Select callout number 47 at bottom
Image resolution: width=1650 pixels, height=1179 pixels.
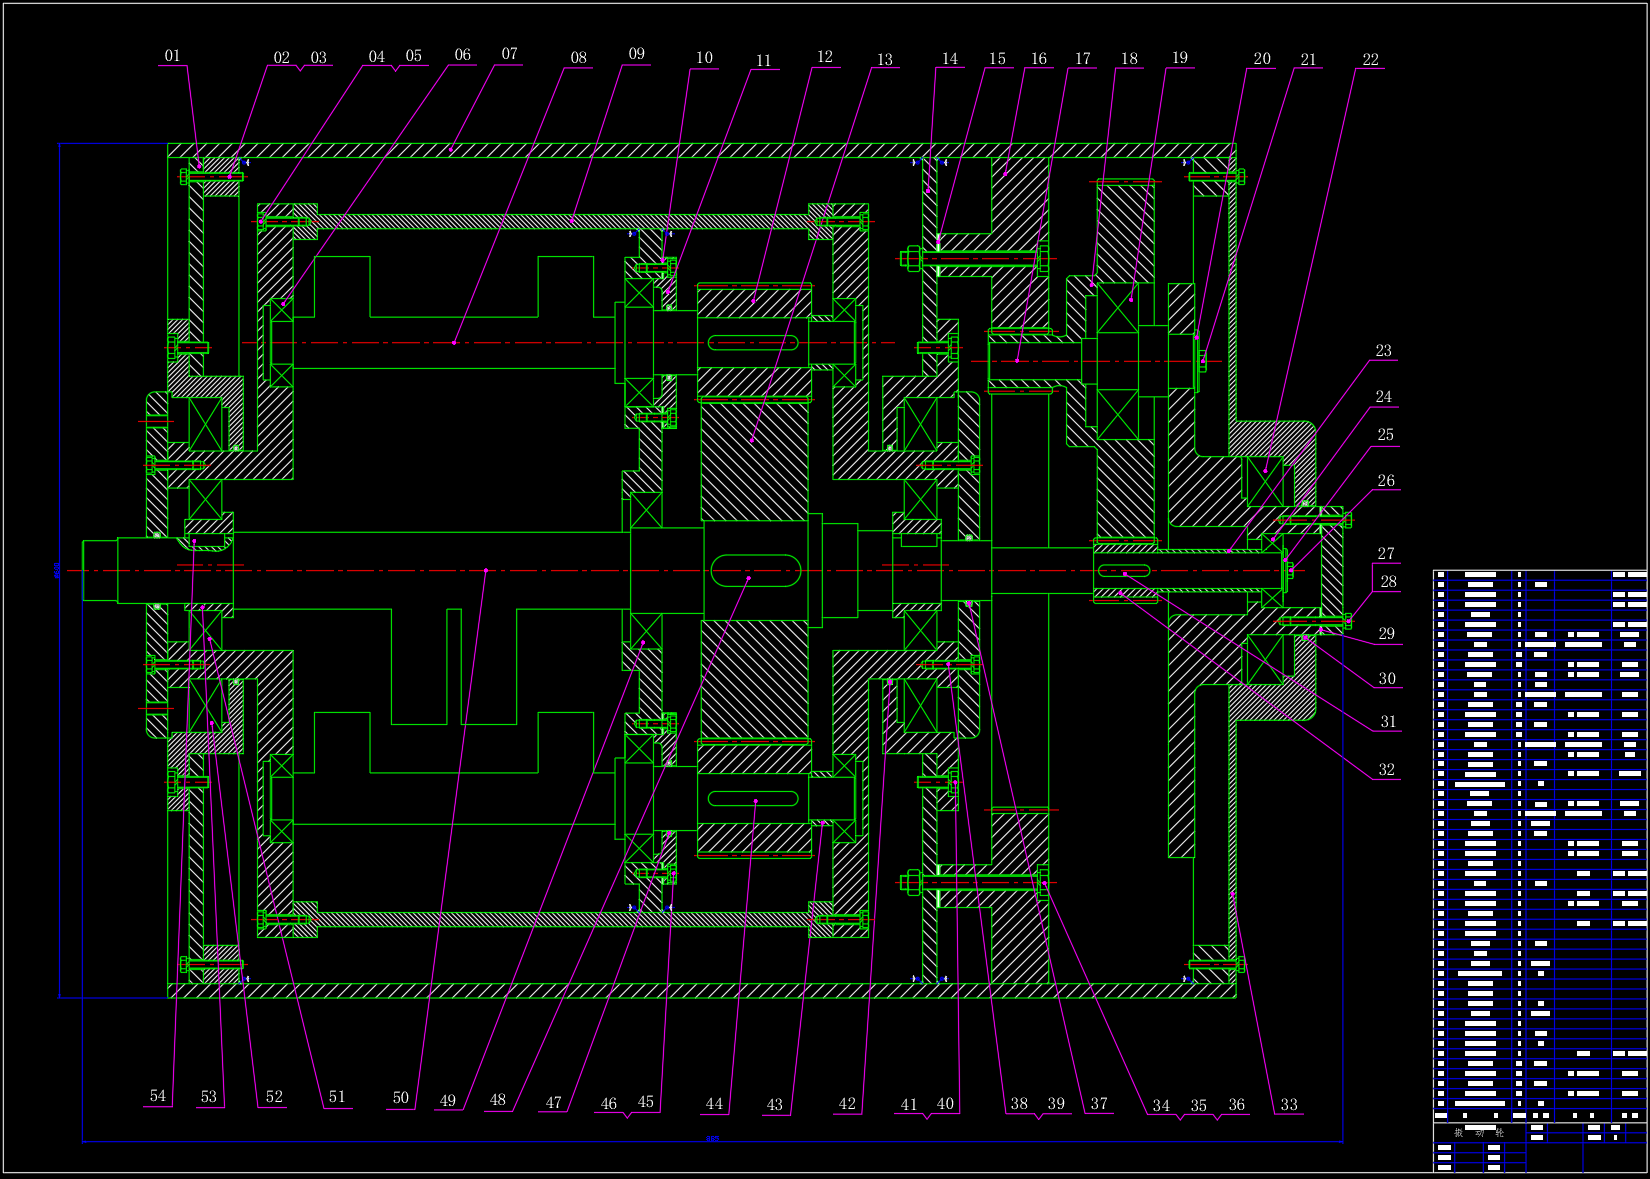coord(554,1103)
